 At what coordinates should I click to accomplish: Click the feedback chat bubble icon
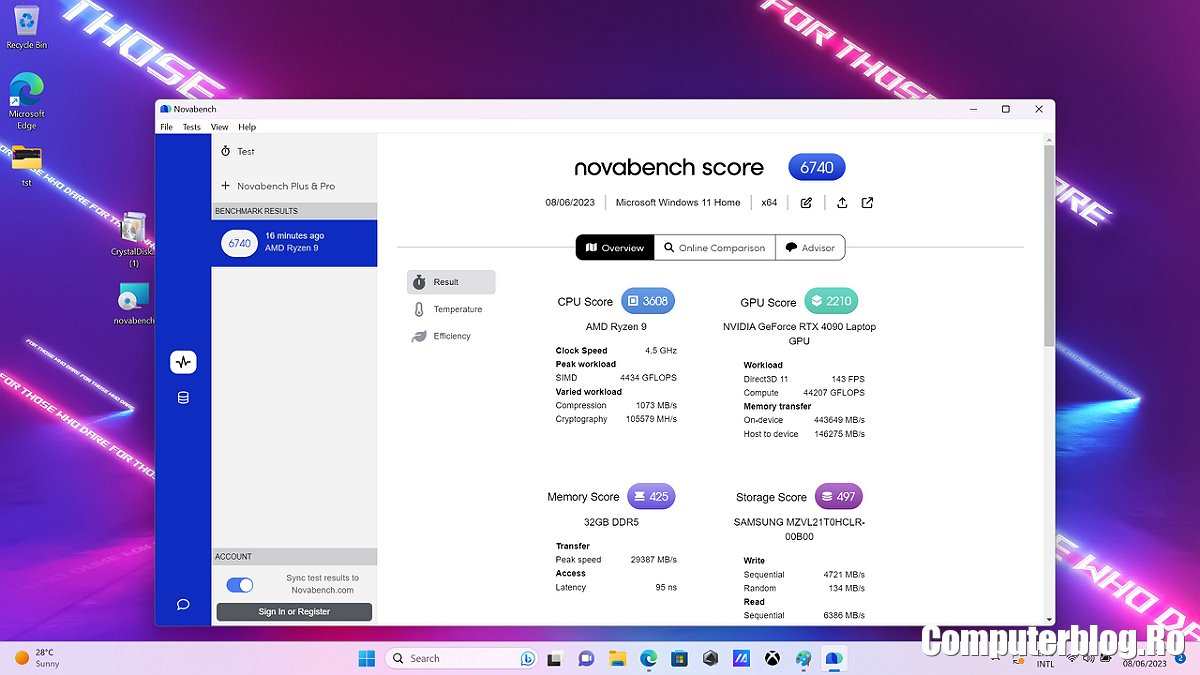[x=183, y=604]
